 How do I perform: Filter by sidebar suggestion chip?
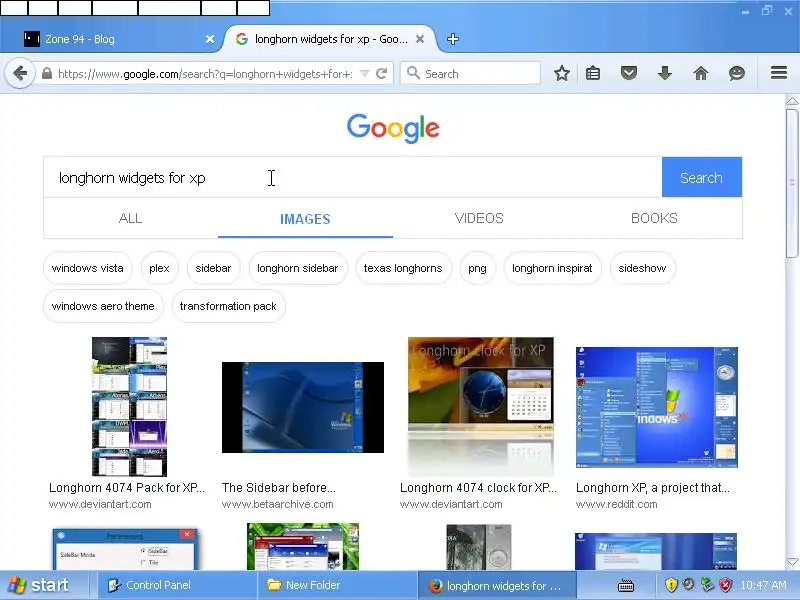coord(213,268)
